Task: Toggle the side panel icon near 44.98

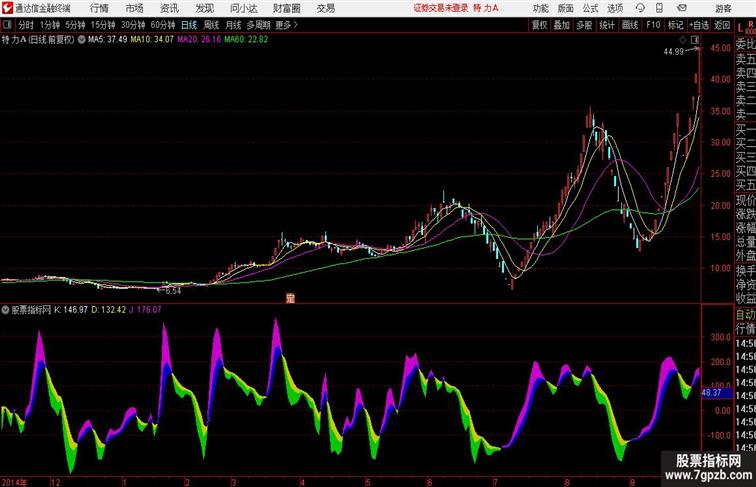Action: (x=695, y=40)
